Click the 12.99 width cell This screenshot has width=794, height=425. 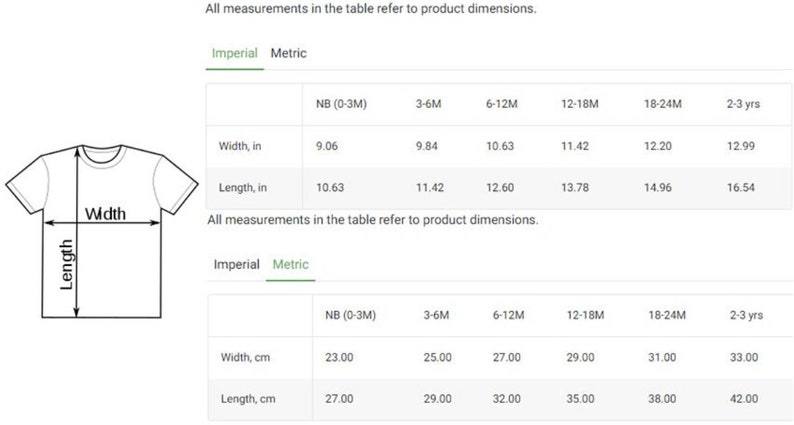click(741, 146)
